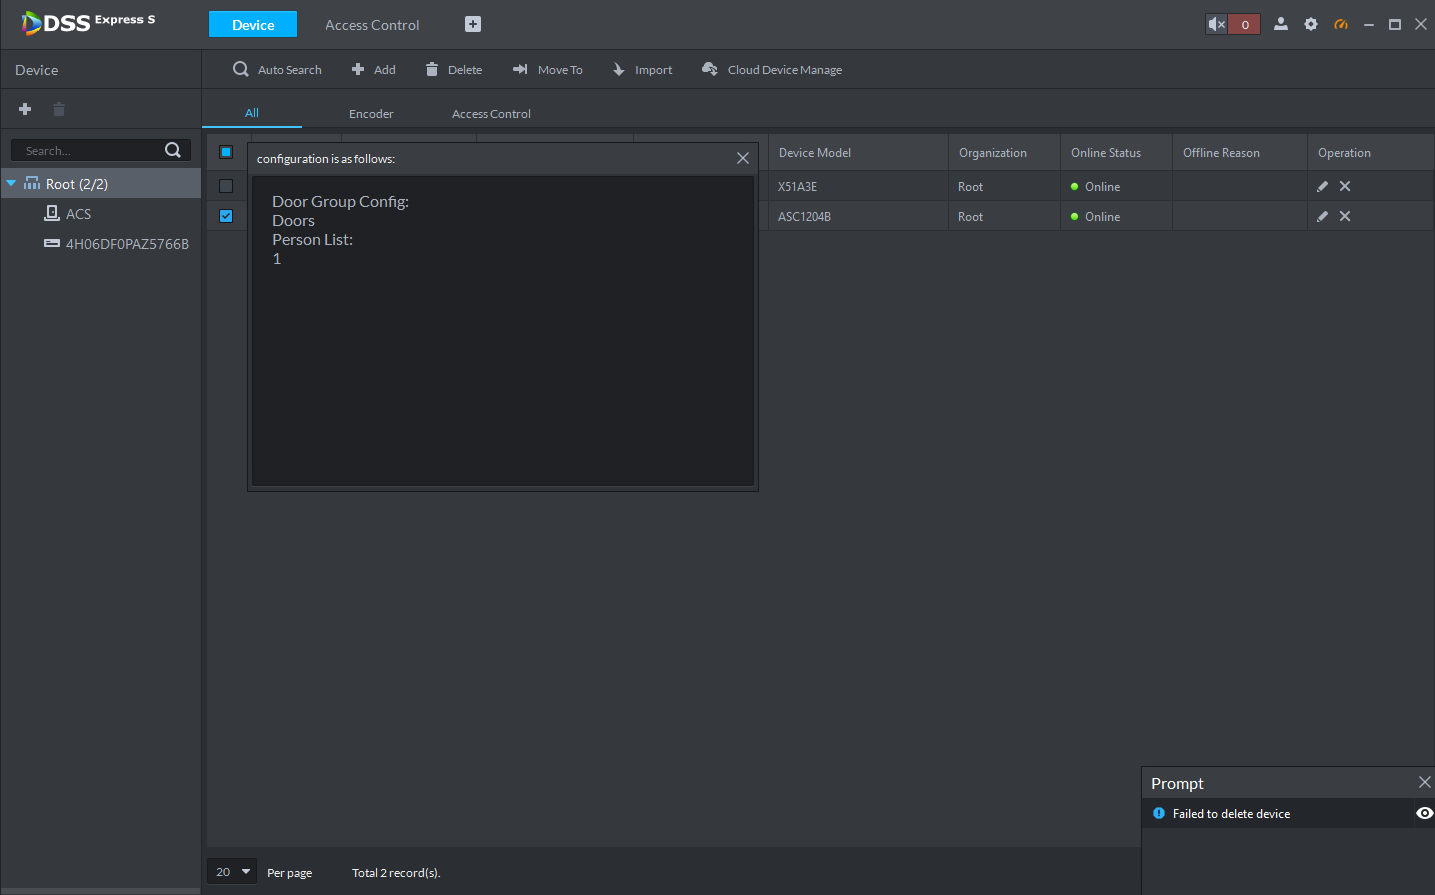Click the search magnifier in device tree

173,150
